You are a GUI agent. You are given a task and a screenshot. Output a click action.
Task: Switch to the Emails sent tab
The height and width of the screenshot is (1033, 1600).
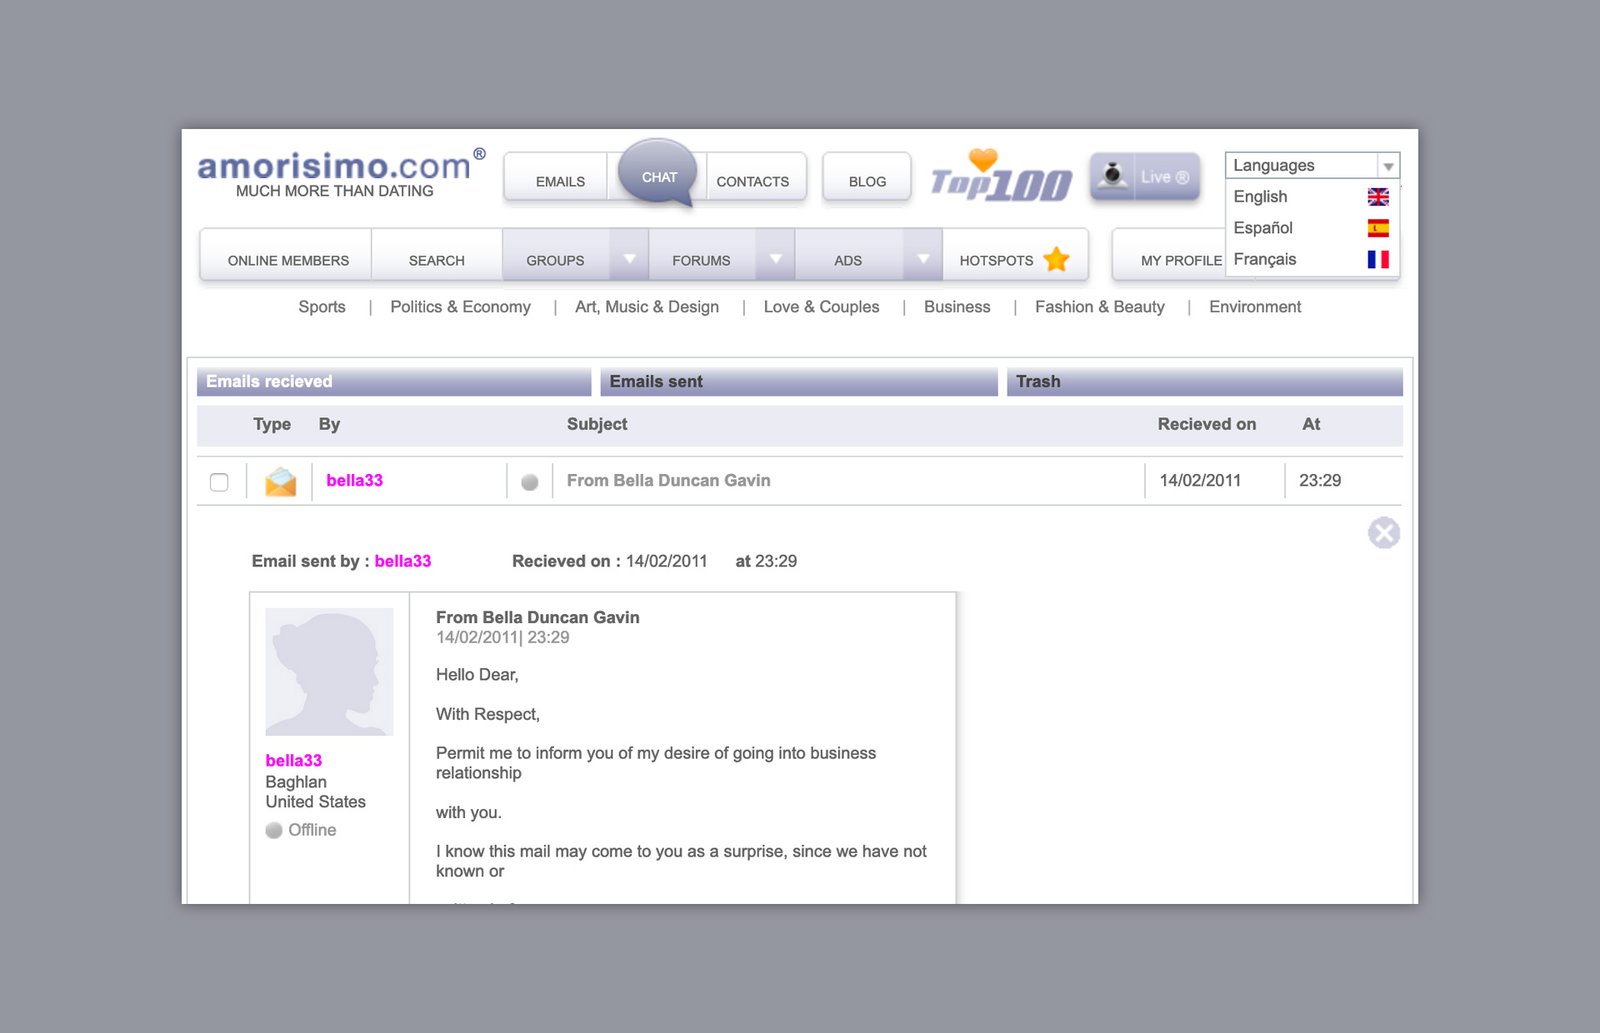click(798, 382)
